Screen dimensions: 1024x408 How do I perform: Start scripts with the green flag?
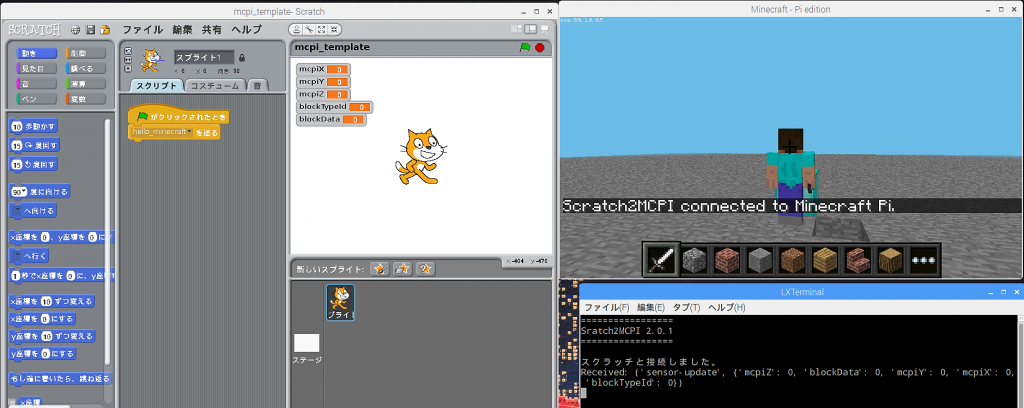pos(524,48)
